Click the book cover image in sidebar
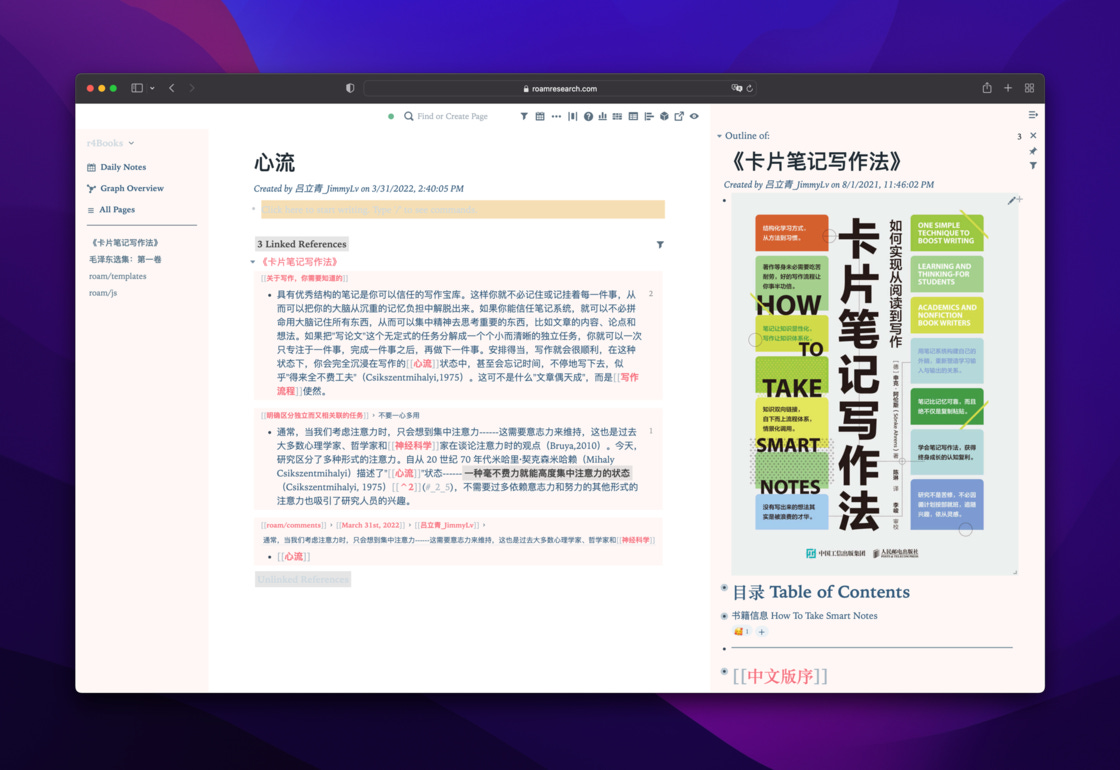This screenshot has height=770, width=1120. tap(874, 384)
